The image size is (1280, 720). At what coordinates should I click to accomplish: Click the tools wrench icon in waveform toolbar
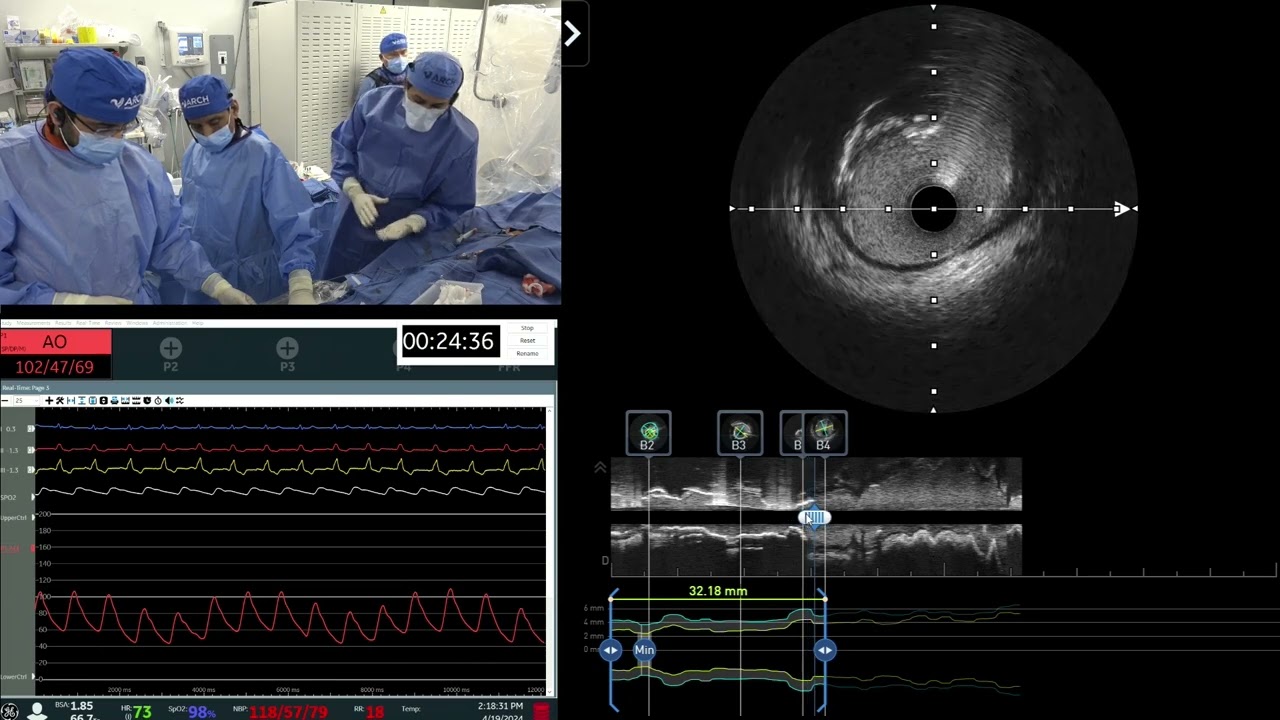60,400
